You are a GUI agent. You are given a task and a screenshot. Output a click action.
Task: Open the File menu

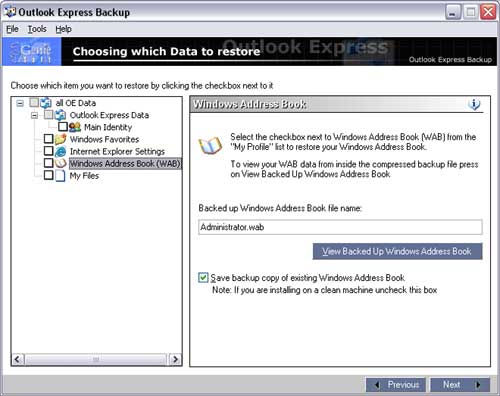(12, 29)
